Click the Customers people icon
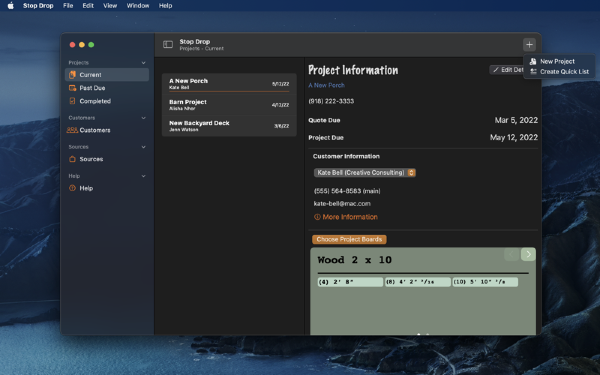600x375 pixels. (x=72, y=130)
